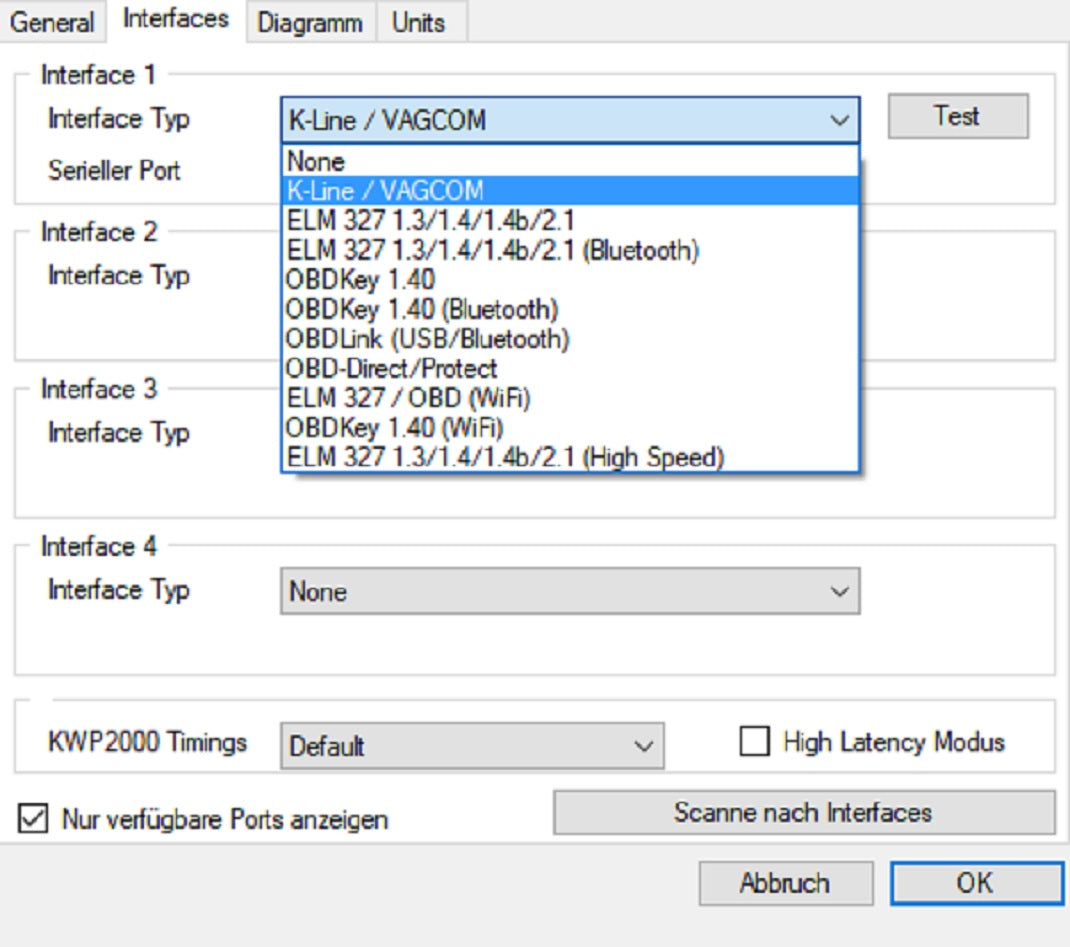Select OBDLink (USB/Bluetooth) option
Screen dimensions: 1070x947
[570, 338]
